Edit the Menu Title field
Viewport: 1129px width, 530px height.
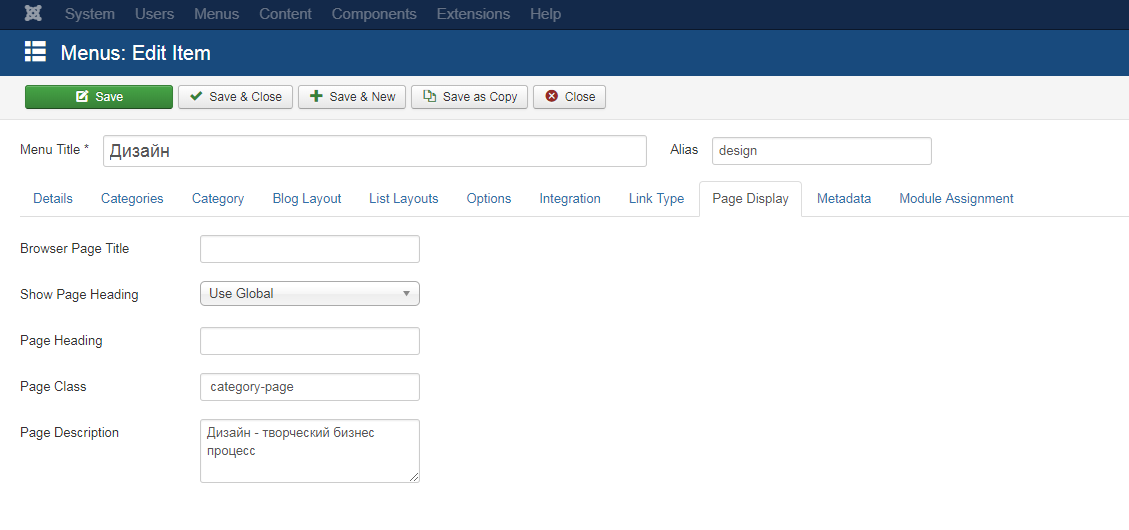374,151
